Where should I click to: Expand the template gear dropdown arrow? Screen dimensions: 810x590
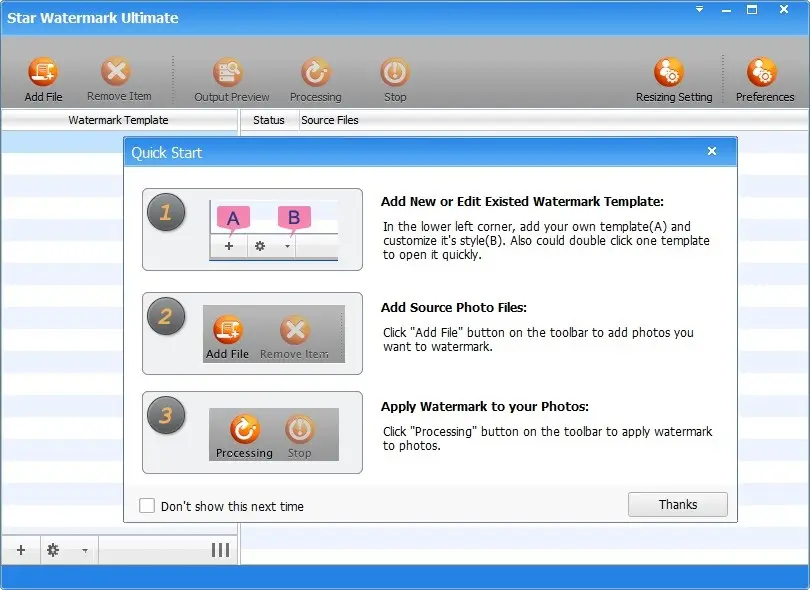click(x=85, y=551)
